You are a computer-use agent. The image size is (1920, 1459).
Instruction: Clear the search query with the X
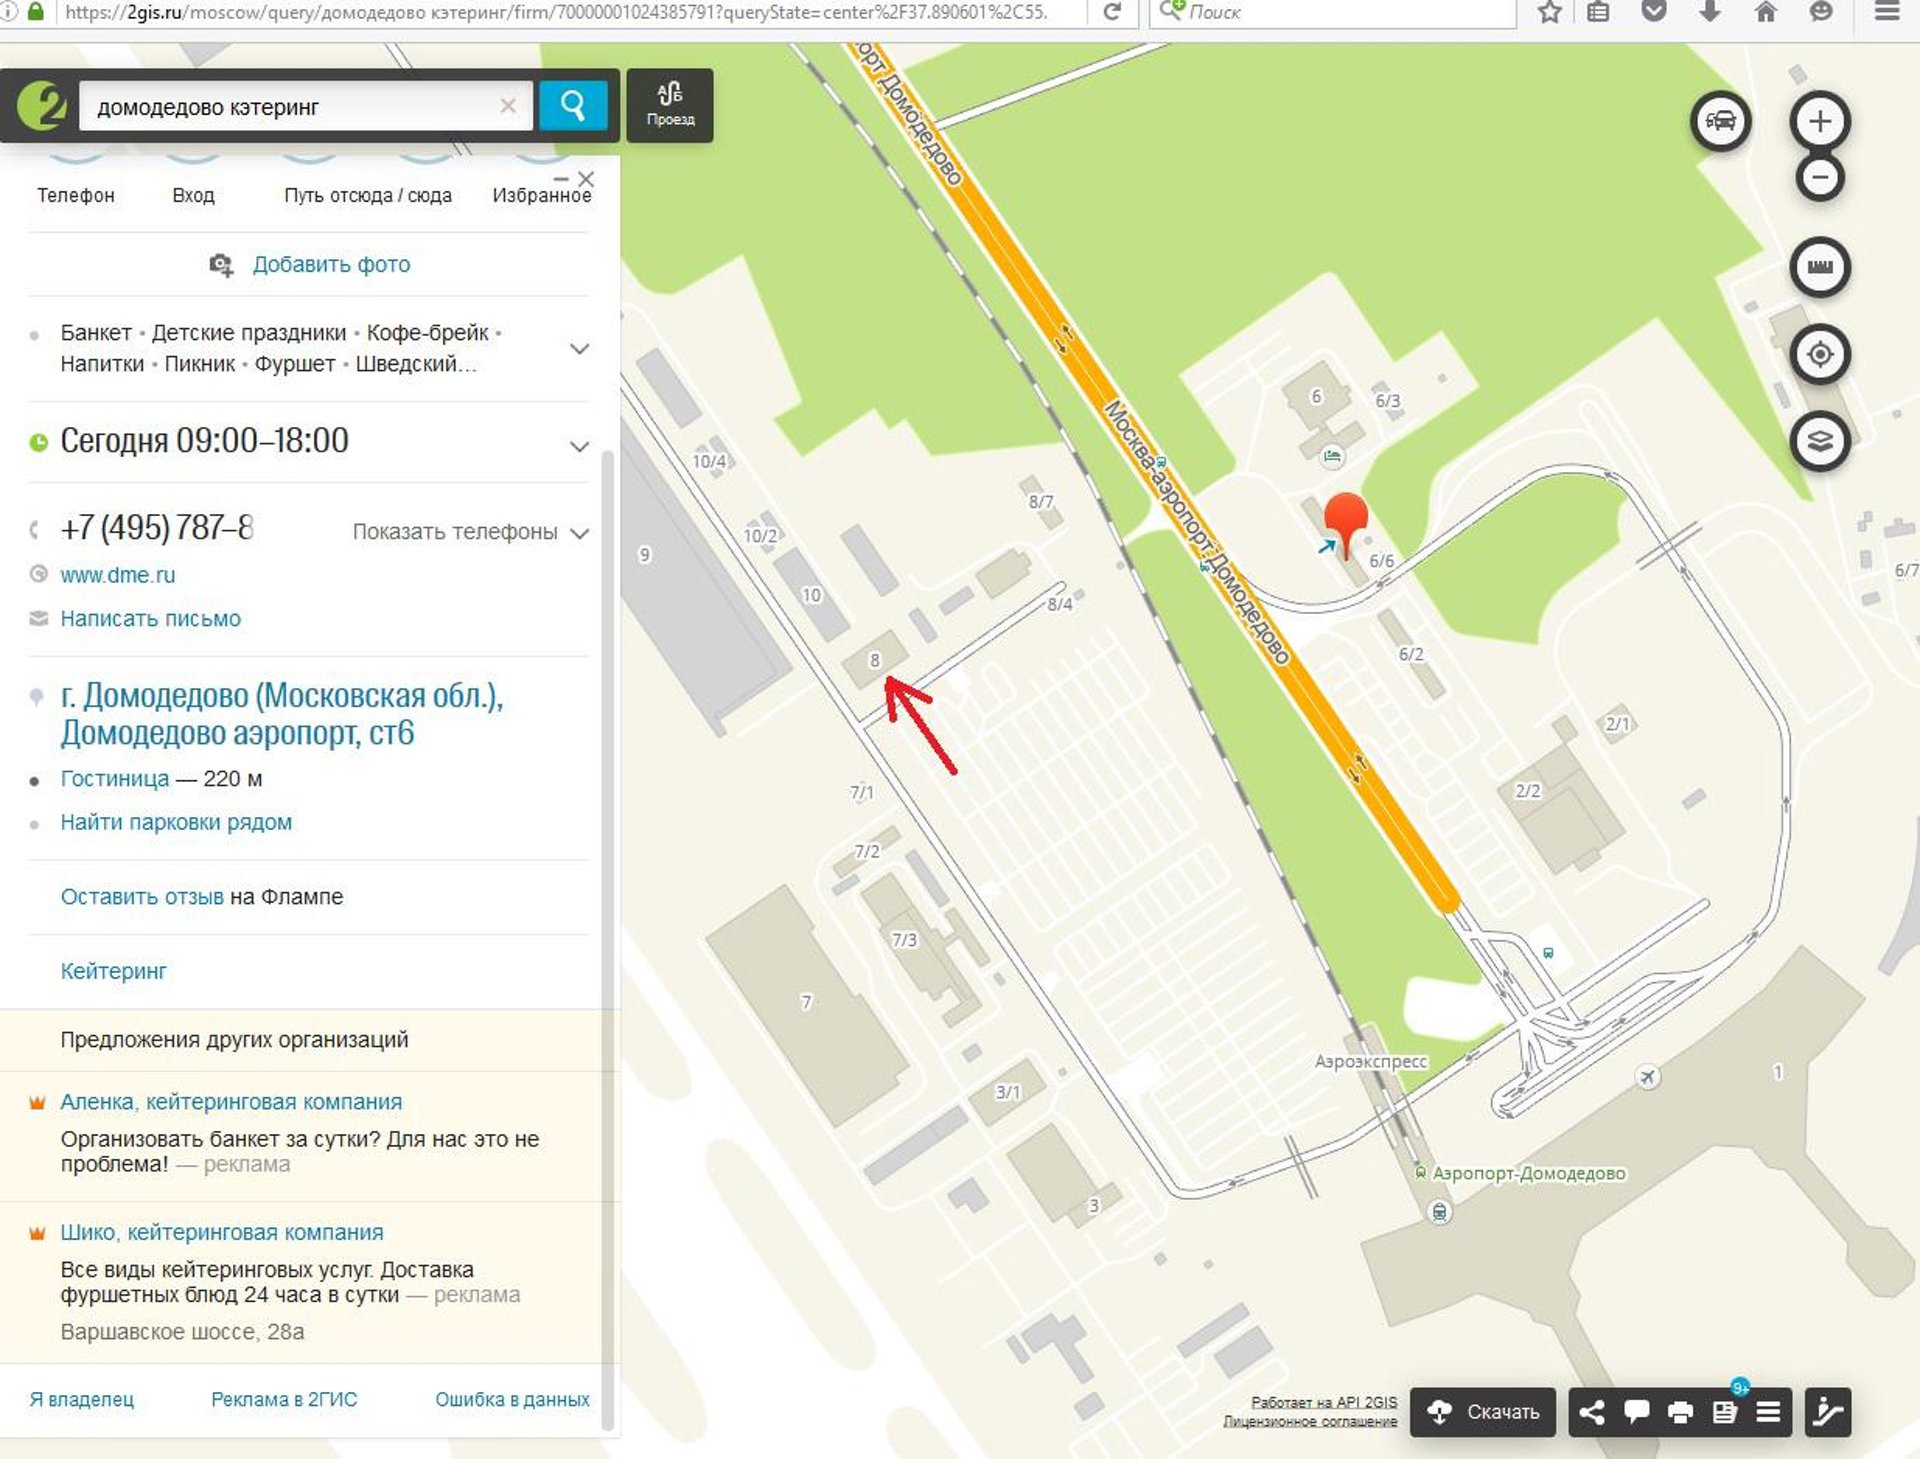508,106
